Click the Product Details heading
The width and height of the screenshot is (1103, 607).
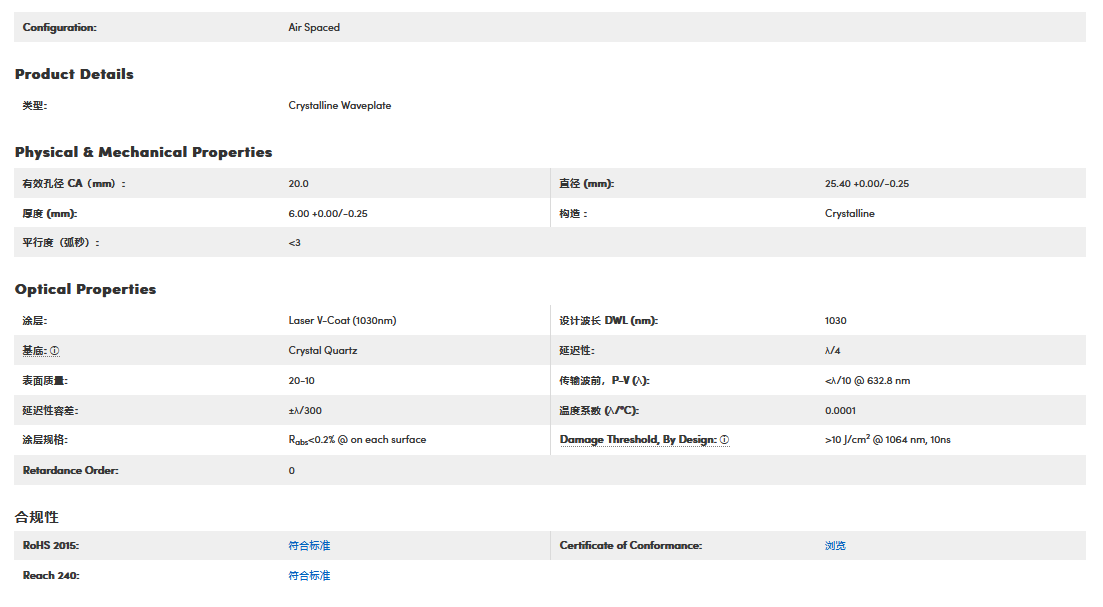(74, 74)
